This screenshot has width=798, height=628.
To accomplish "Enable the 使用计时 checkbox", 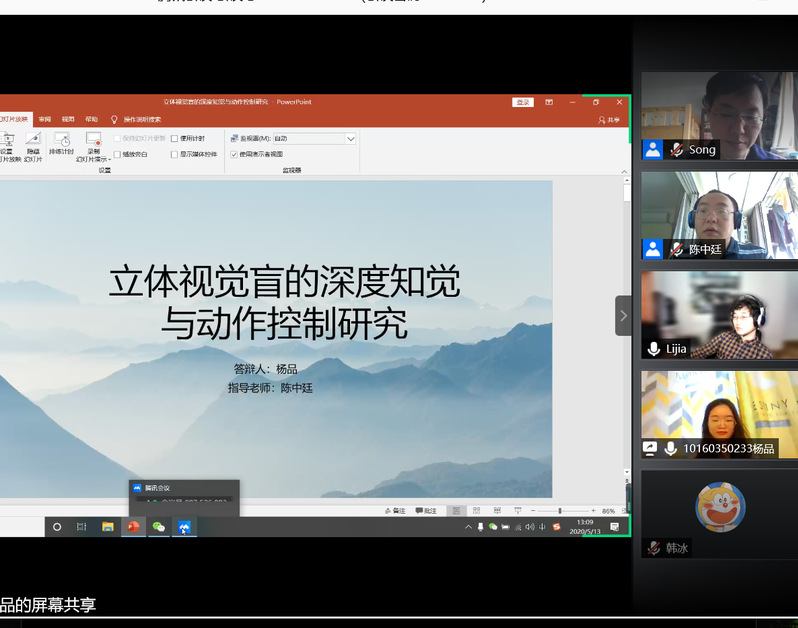I will [175, 139].
